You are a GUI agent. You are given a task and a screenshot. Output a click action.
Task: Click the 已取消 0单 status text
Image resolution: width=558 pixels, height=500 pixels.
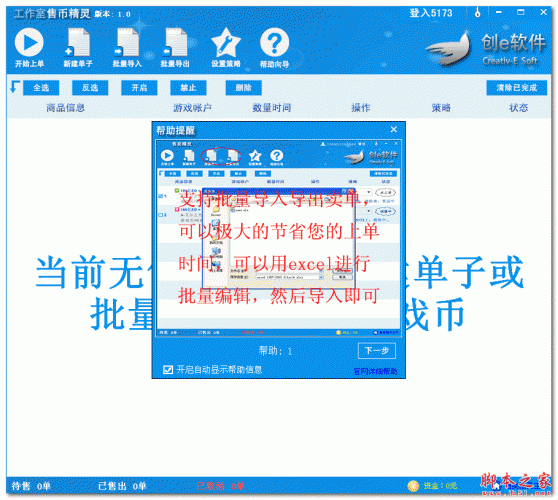tap(220, 486)
